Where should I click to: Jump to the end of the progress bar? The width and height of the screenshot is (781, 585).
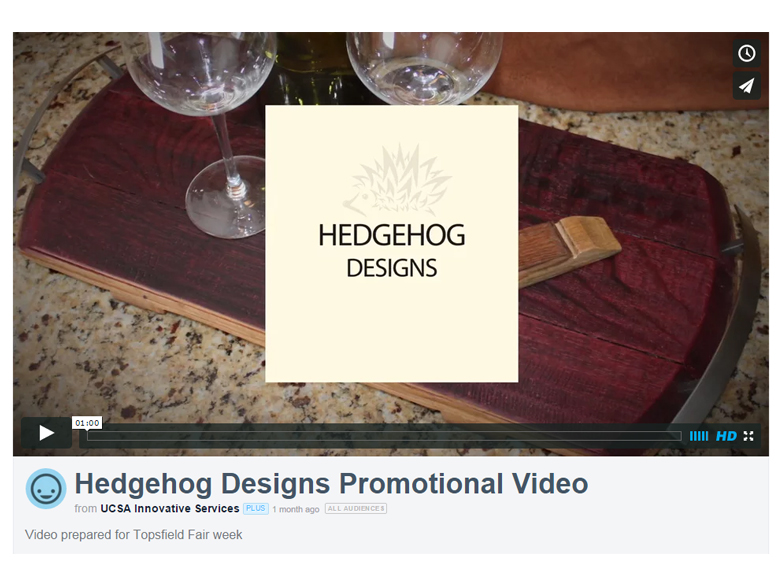click(x=680, y=436)
